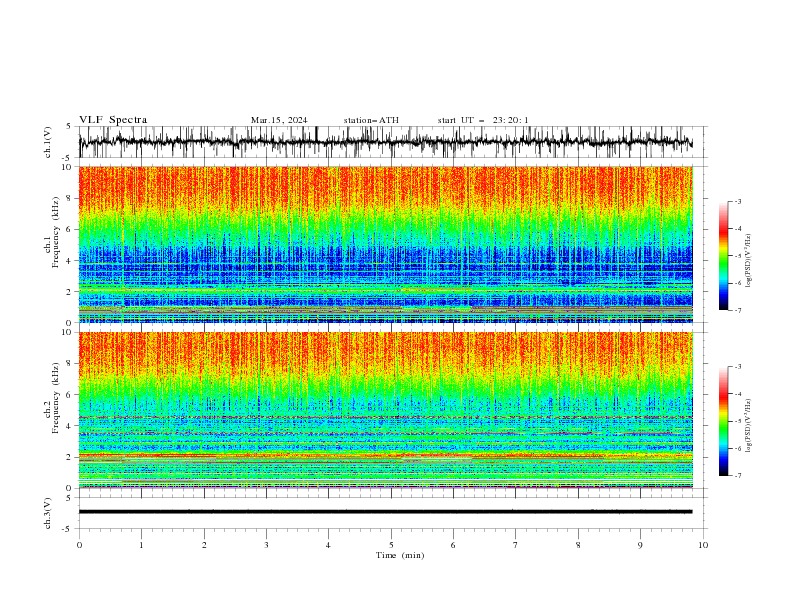Select the date text "Mar.15, 2024"
The width and height of the screenshot is (792, 612).
coord(279,120)
